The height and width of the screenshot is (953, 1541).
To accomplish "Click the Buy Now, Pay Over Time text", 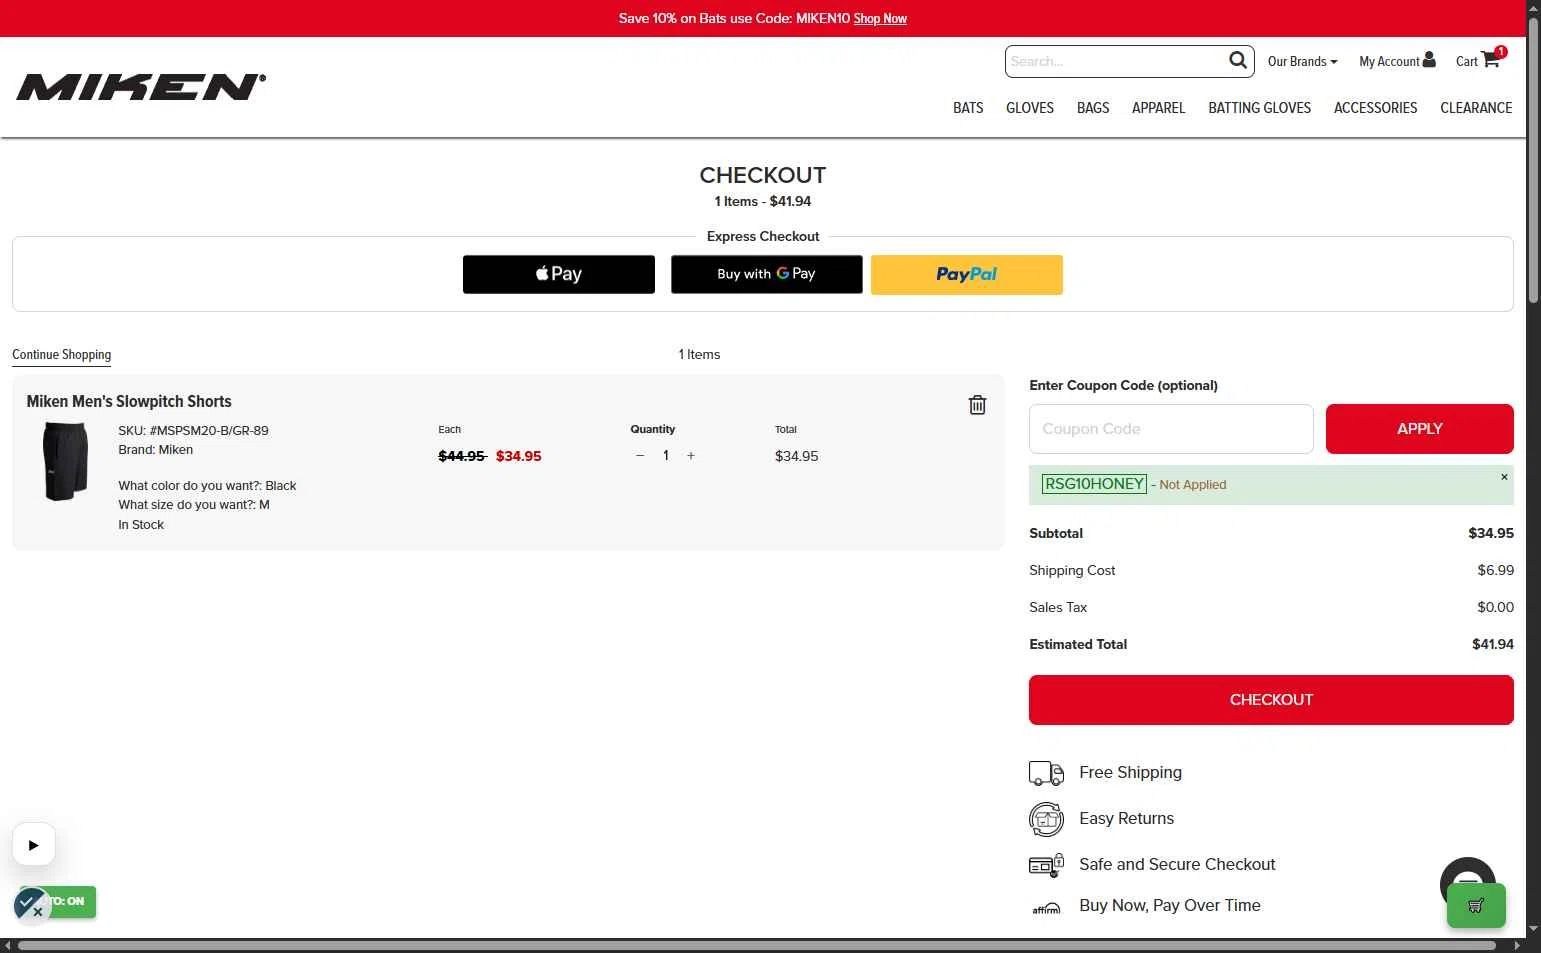I will click(1170, 905).
